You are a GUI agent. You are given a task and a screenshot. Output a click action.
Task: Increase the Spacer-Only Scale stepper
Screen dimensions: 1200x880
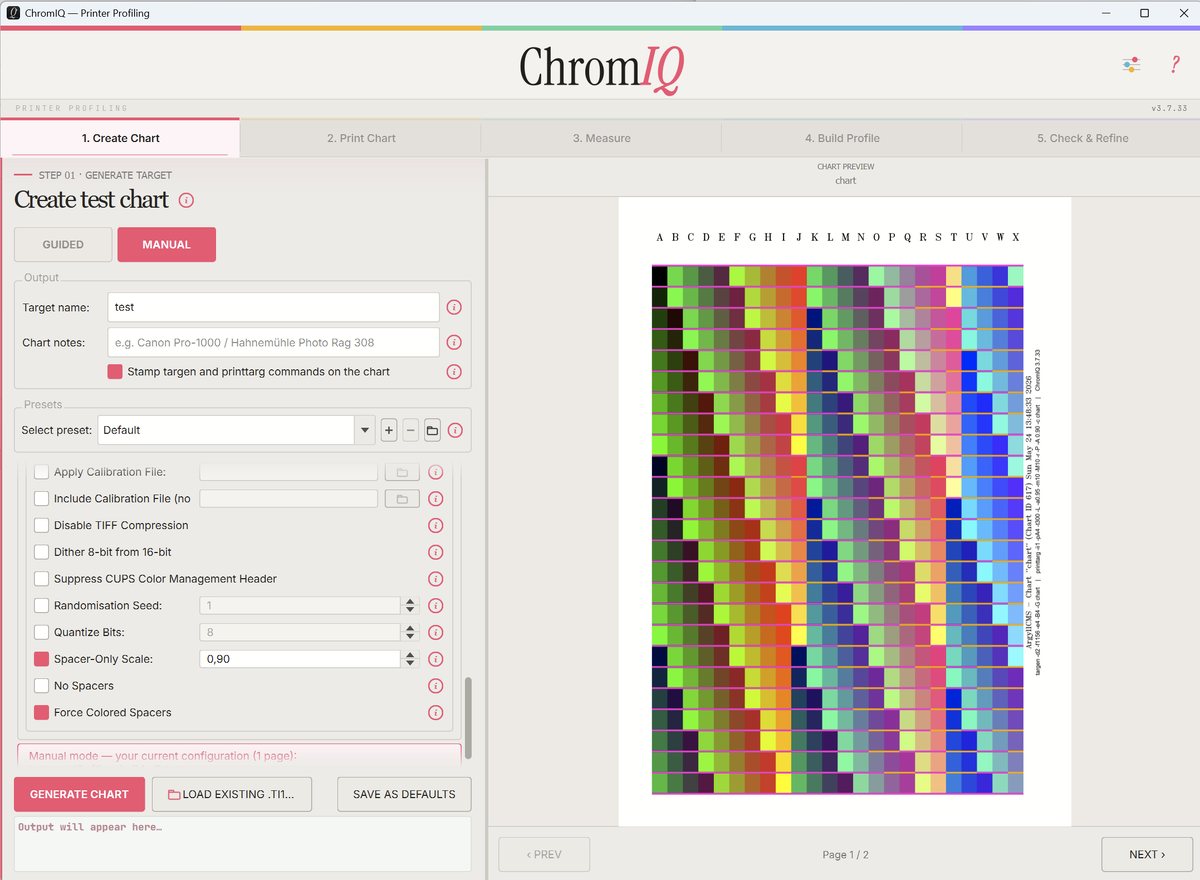(x=409, y=655)
